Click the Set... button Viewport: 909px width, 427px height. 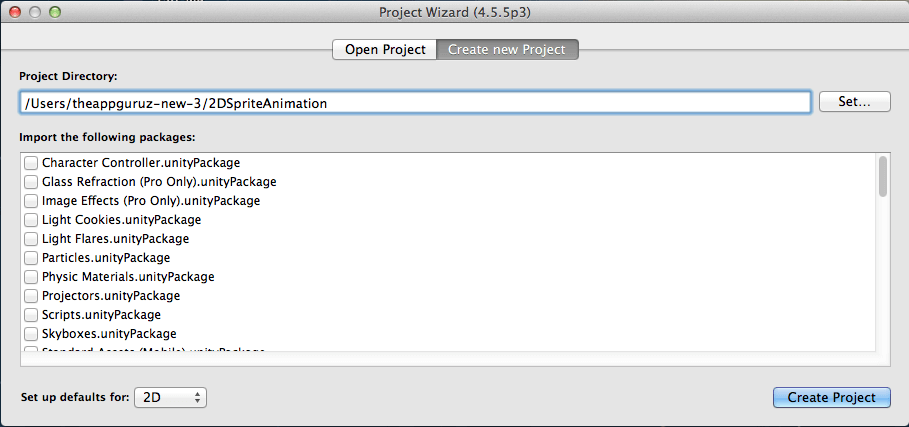tap(855, 101)
